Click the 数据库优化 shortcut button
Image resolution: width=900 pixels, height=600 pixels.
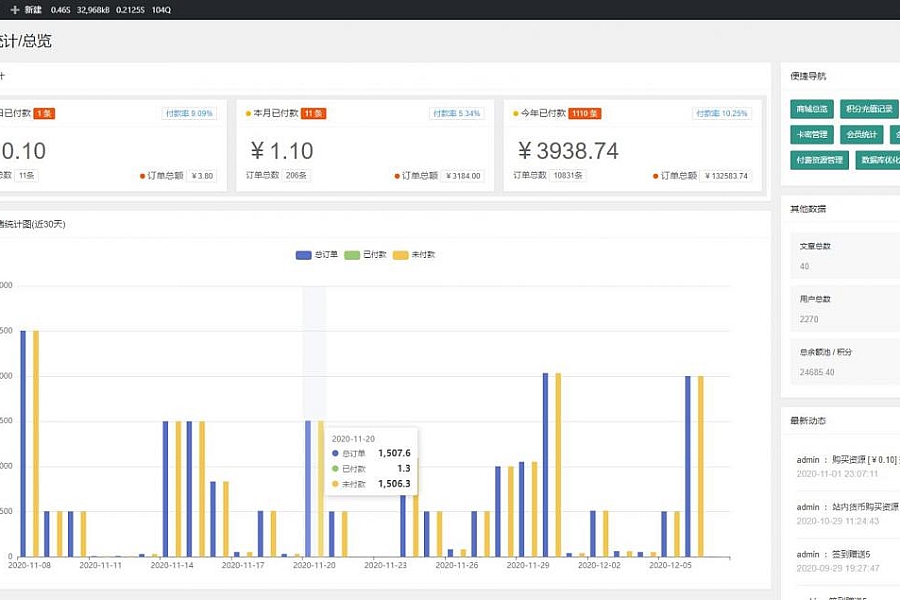(878, 160)
